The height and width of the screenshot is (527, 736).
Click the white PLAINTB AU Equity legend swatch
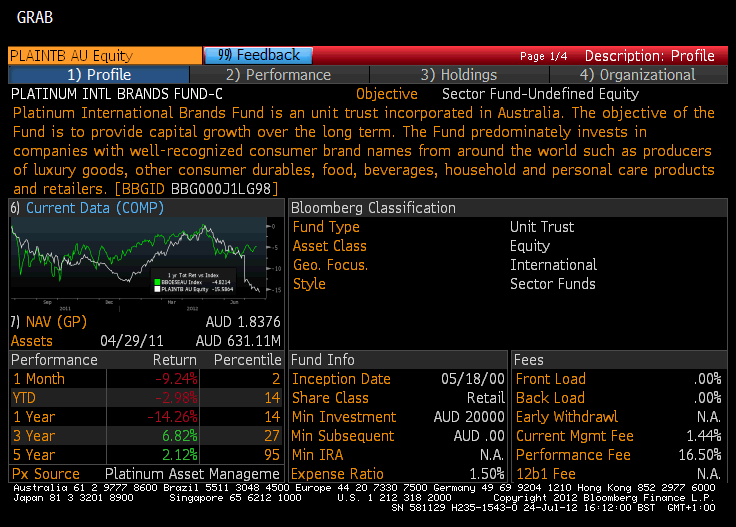(x=157, y=289)
